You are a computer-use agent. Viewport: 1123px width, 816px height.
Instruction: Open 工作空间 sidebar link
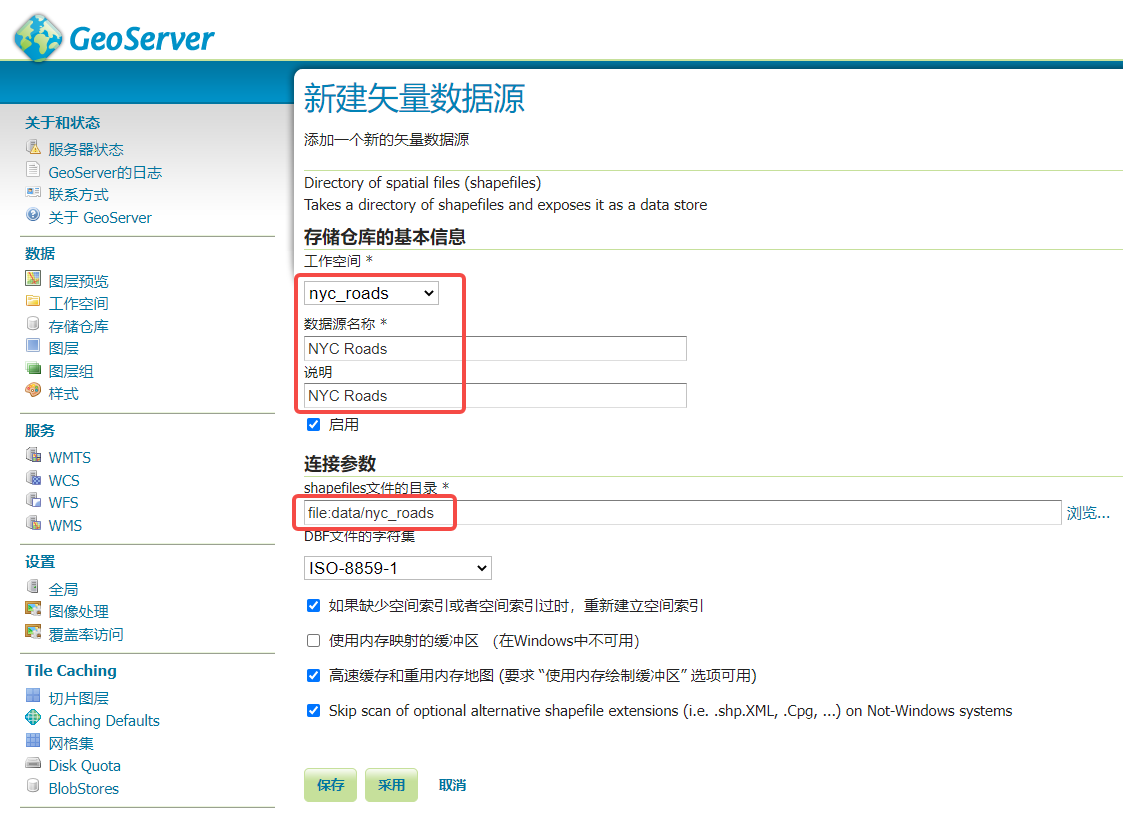click(x=78, y=304)
